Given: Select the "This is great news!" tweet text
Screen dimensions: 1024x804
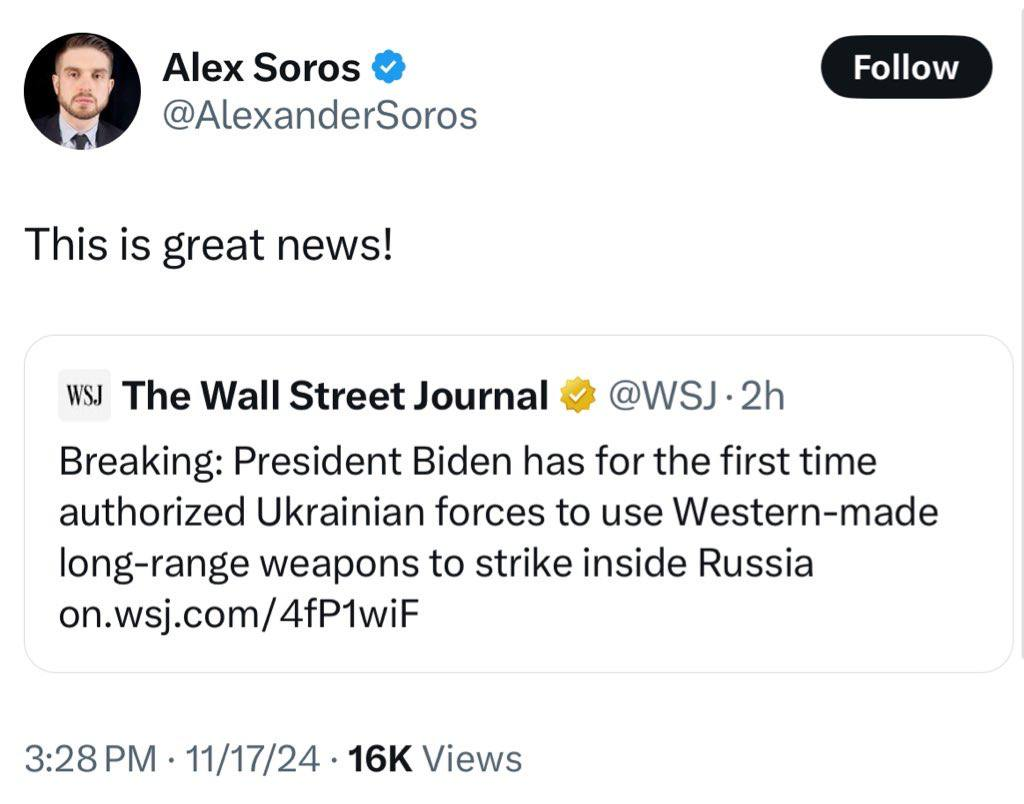Looking at the screenshot, I should click(209, 245).
